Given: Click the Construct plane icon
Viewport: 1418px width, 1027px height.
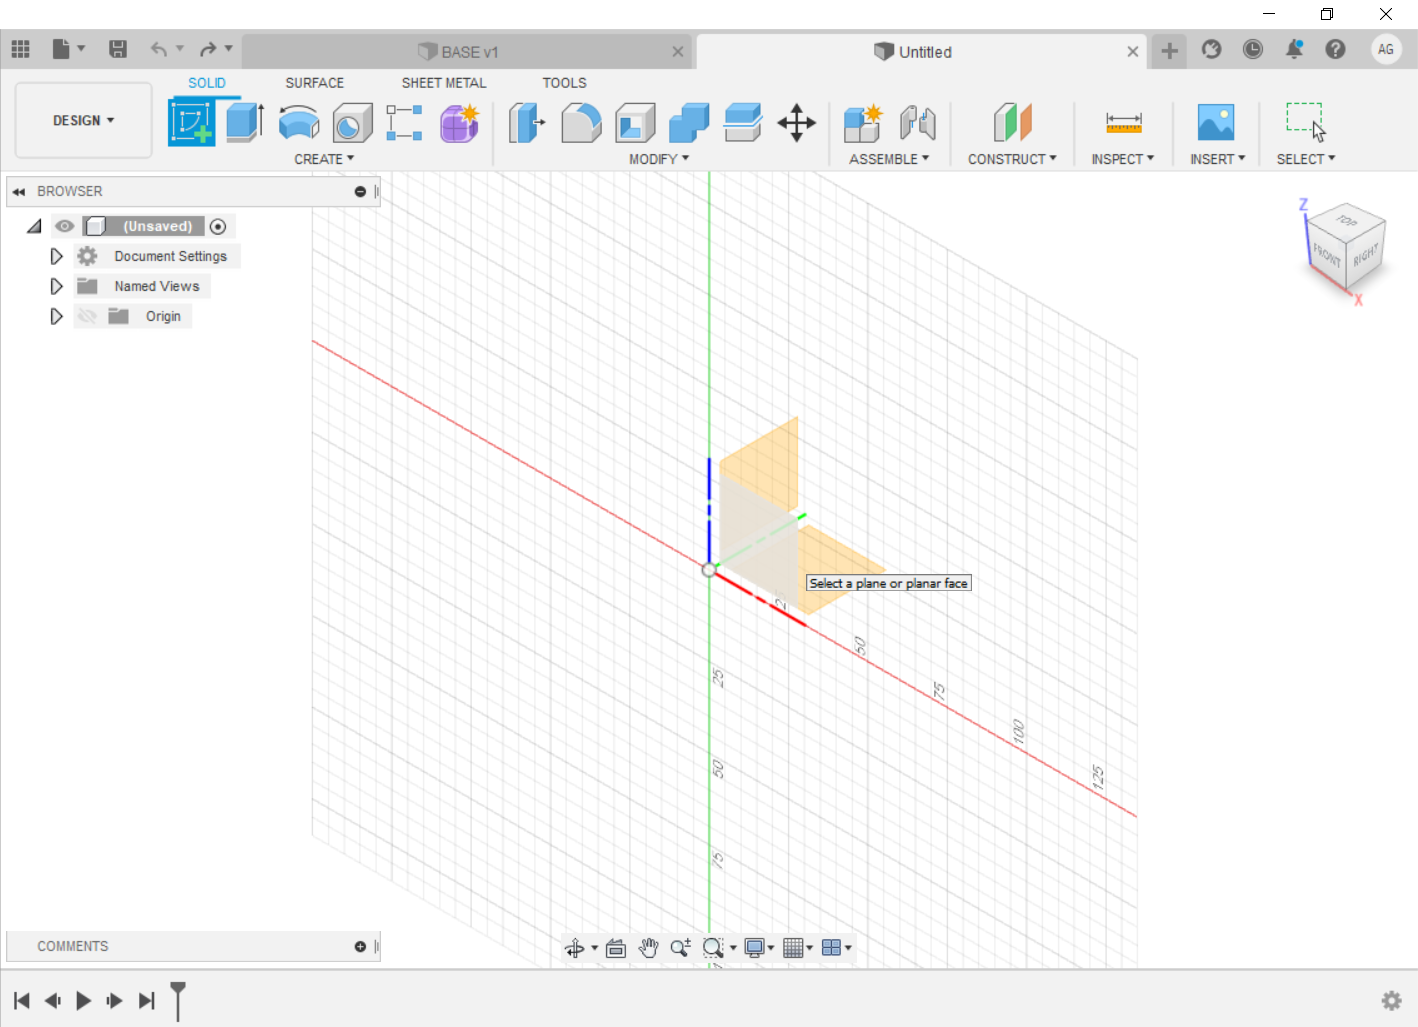Looking at the screenshot, I should [x=1012, y=123].
